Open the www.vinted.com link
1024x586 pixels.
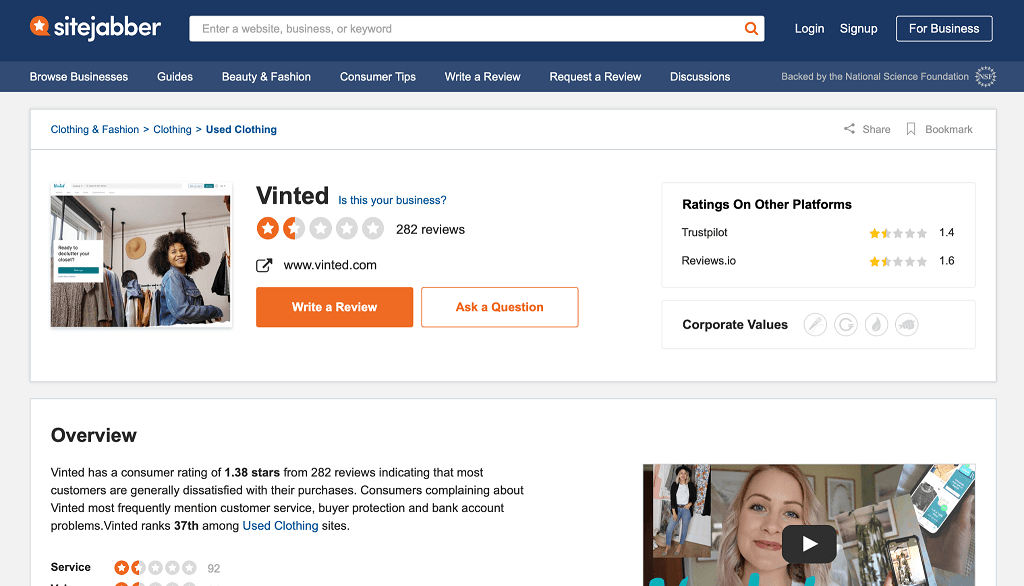tap(330, 265)
